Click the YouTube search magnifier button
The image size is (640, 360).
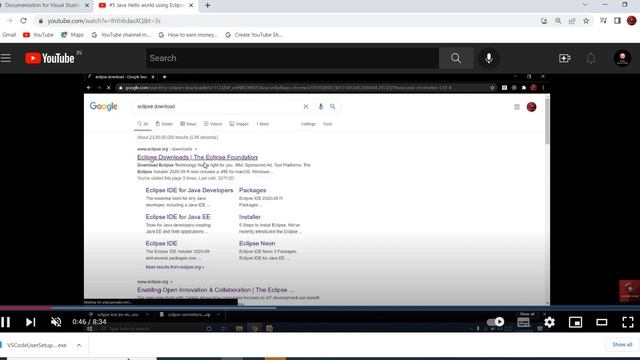(456, 58)
